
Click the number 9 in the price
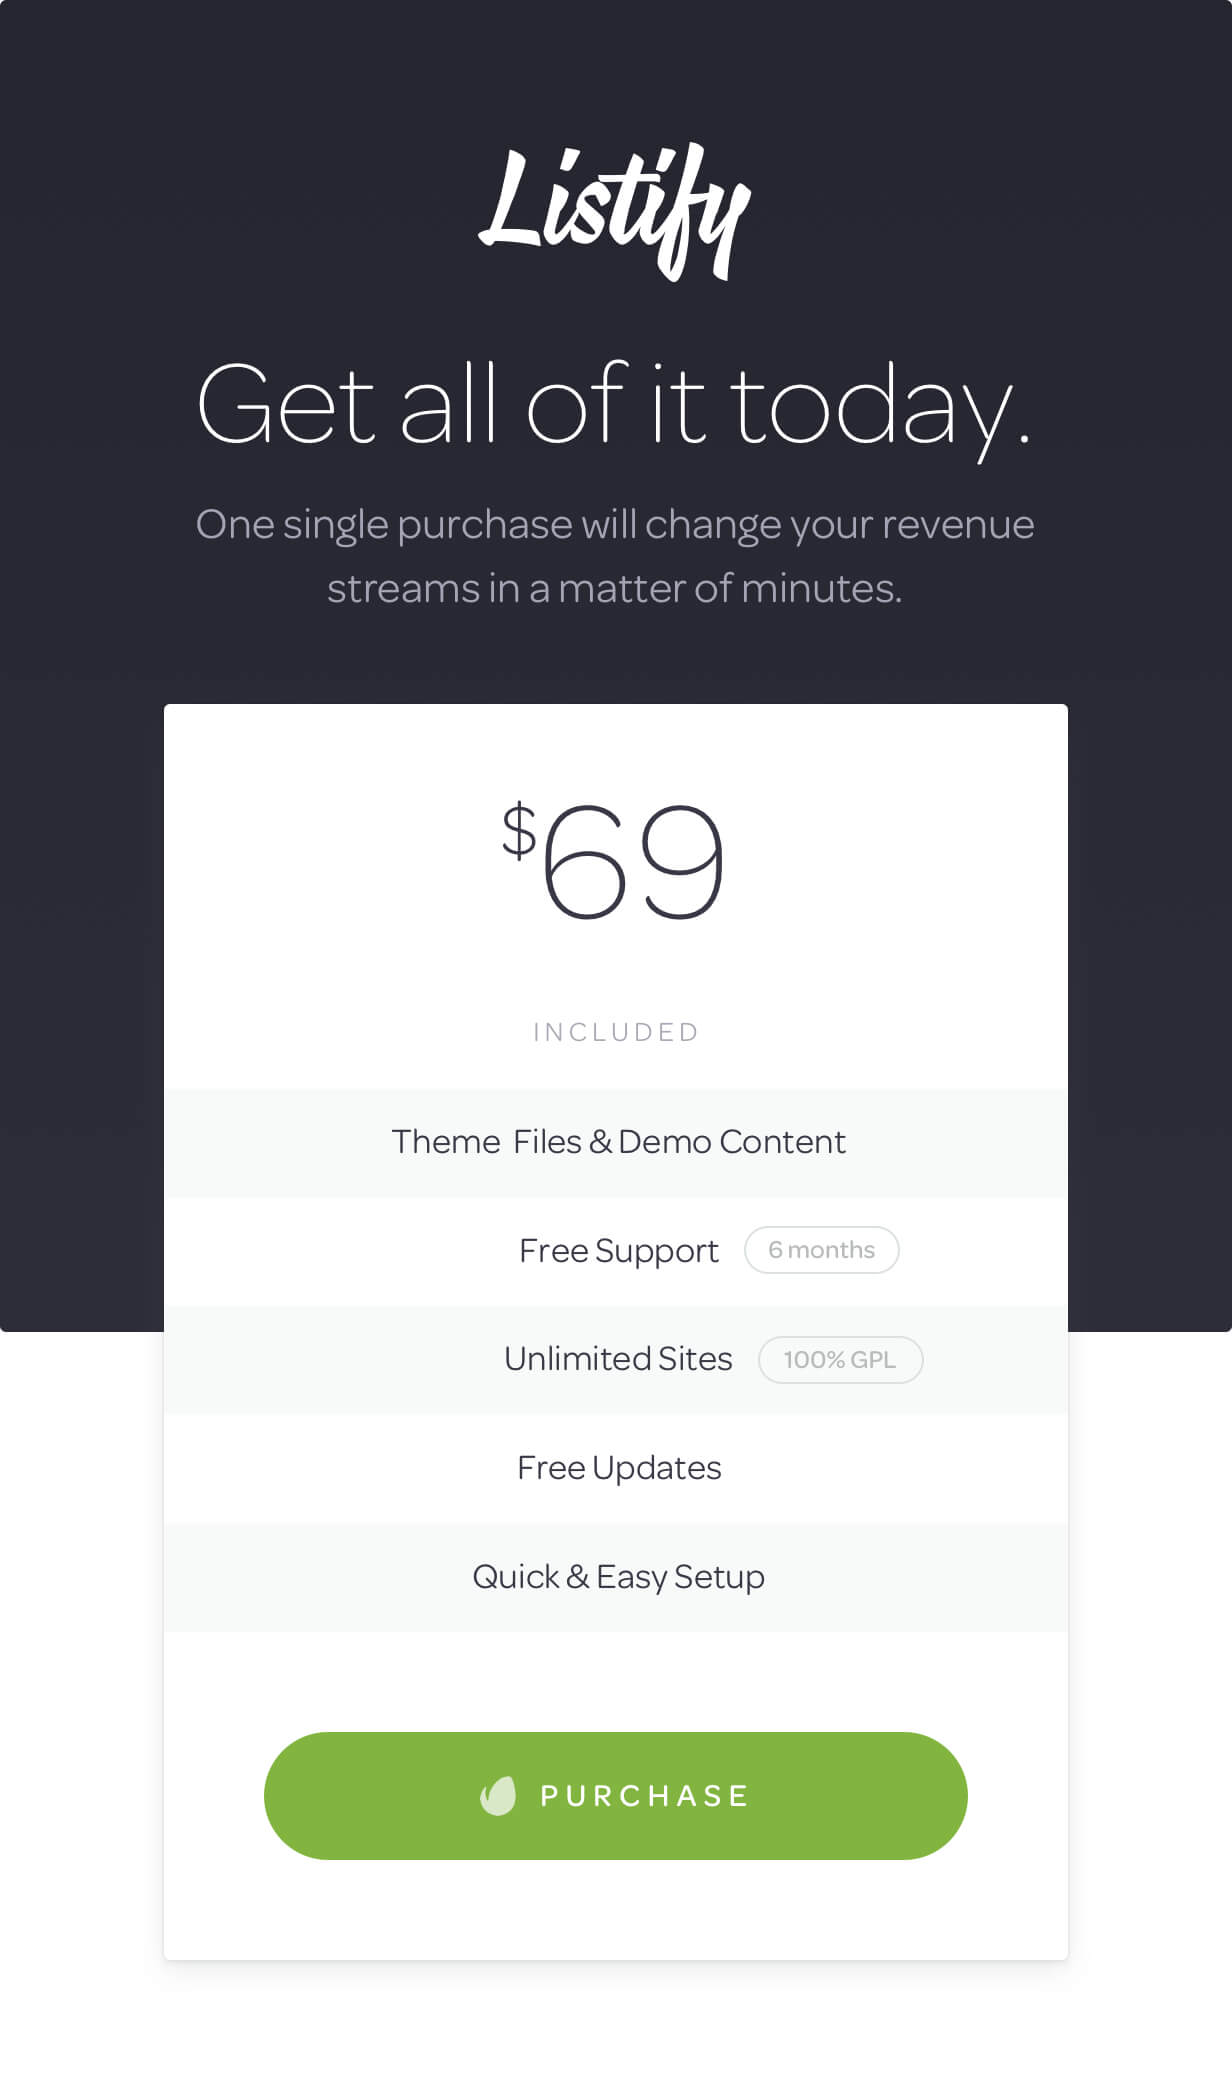(x=682, y=861)
